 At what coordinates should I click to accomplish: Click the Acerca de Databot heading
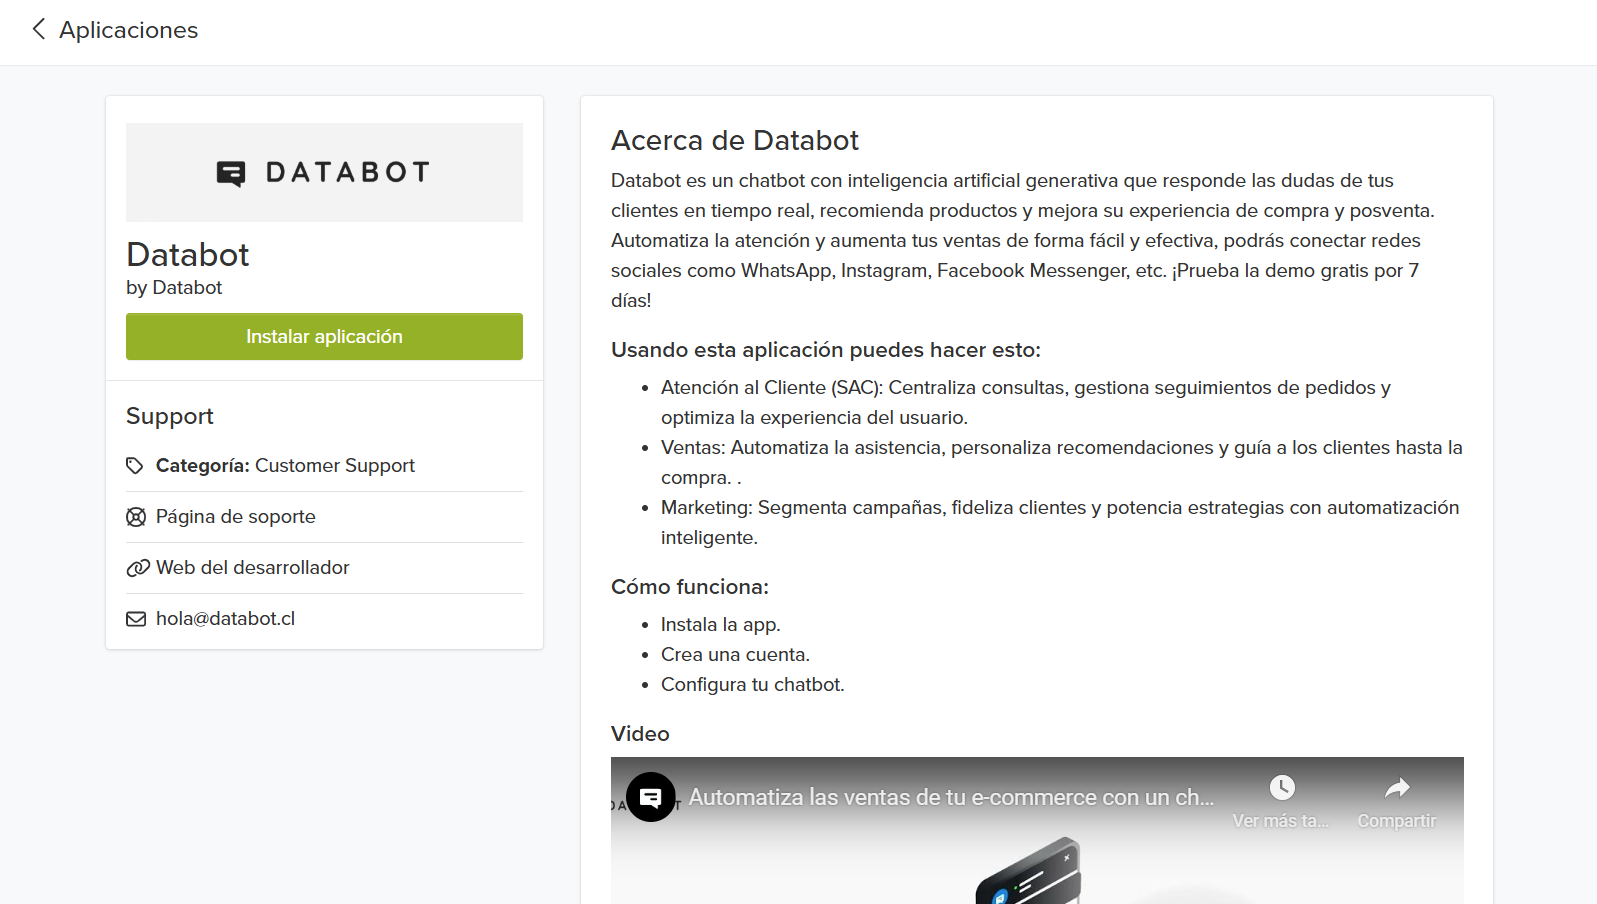tap(735, 140)
